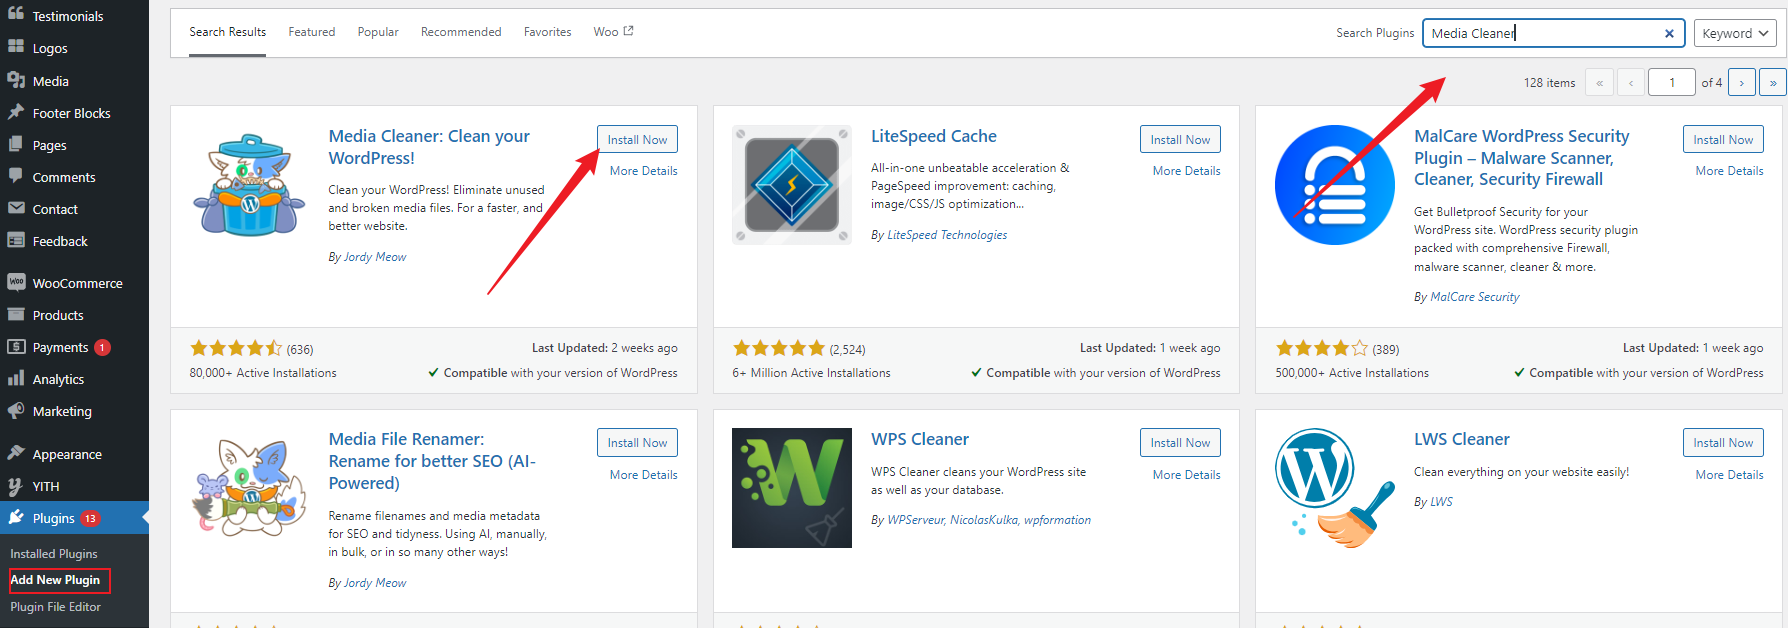This screenshot has width=1788, height=628.
Task: Clear the plugin search field with X
Action: point(1669,33)
